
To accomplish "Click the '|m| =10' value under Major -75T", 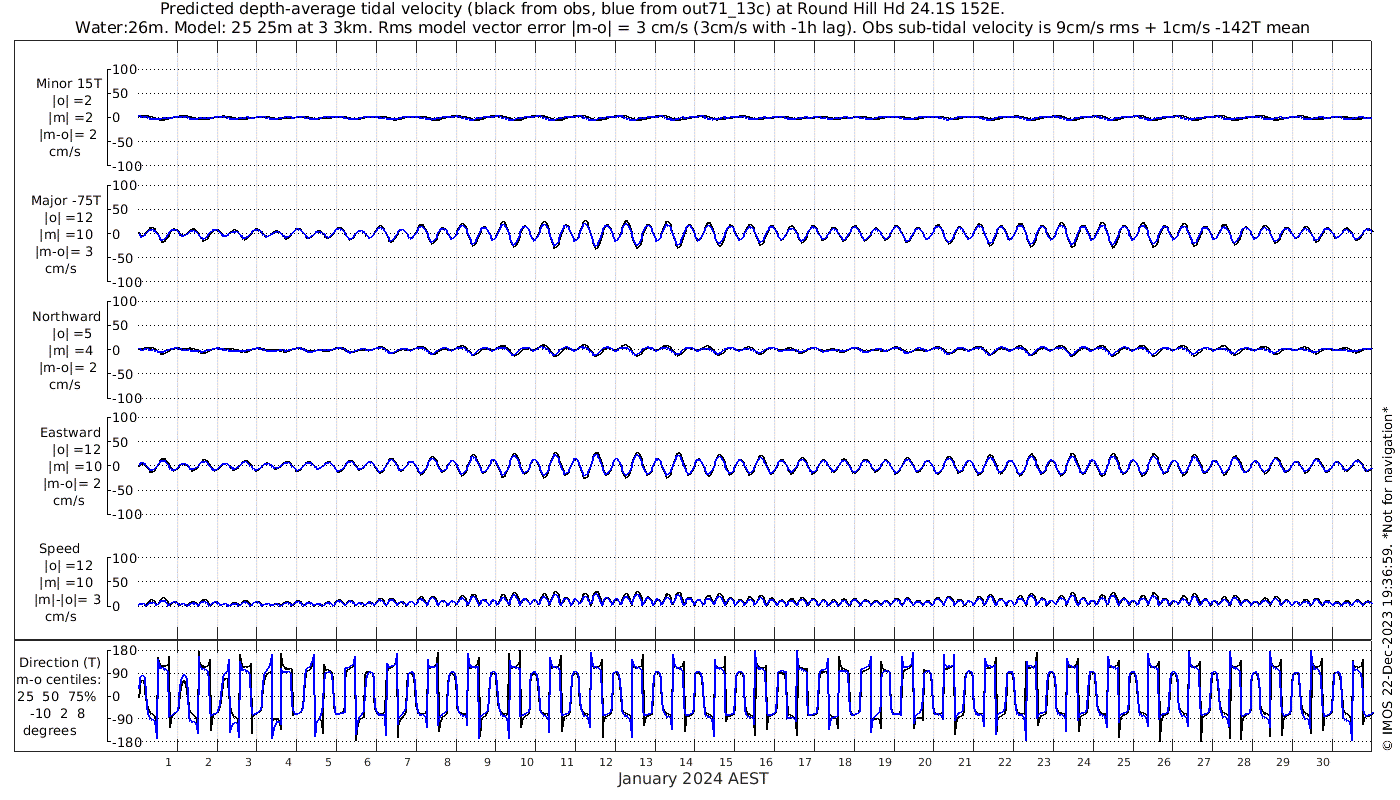I will (69, 235).
